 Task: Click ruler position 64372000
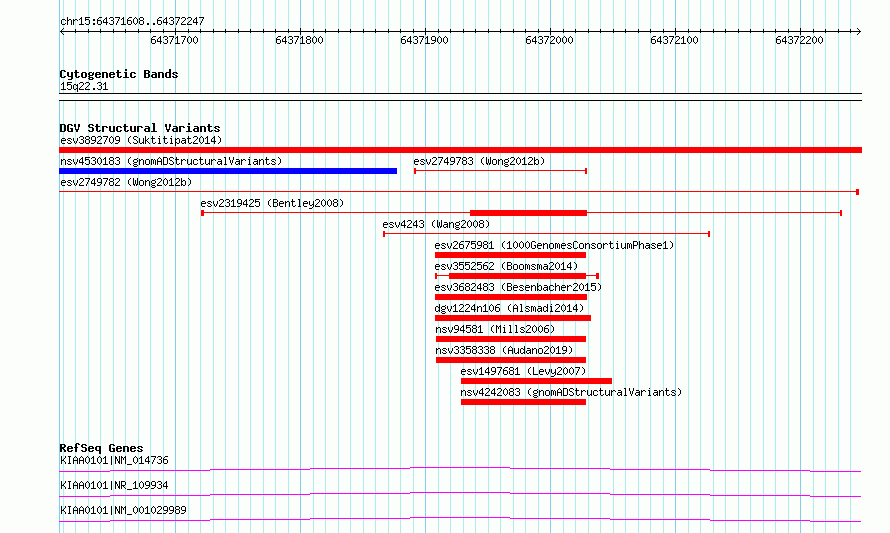549,40
